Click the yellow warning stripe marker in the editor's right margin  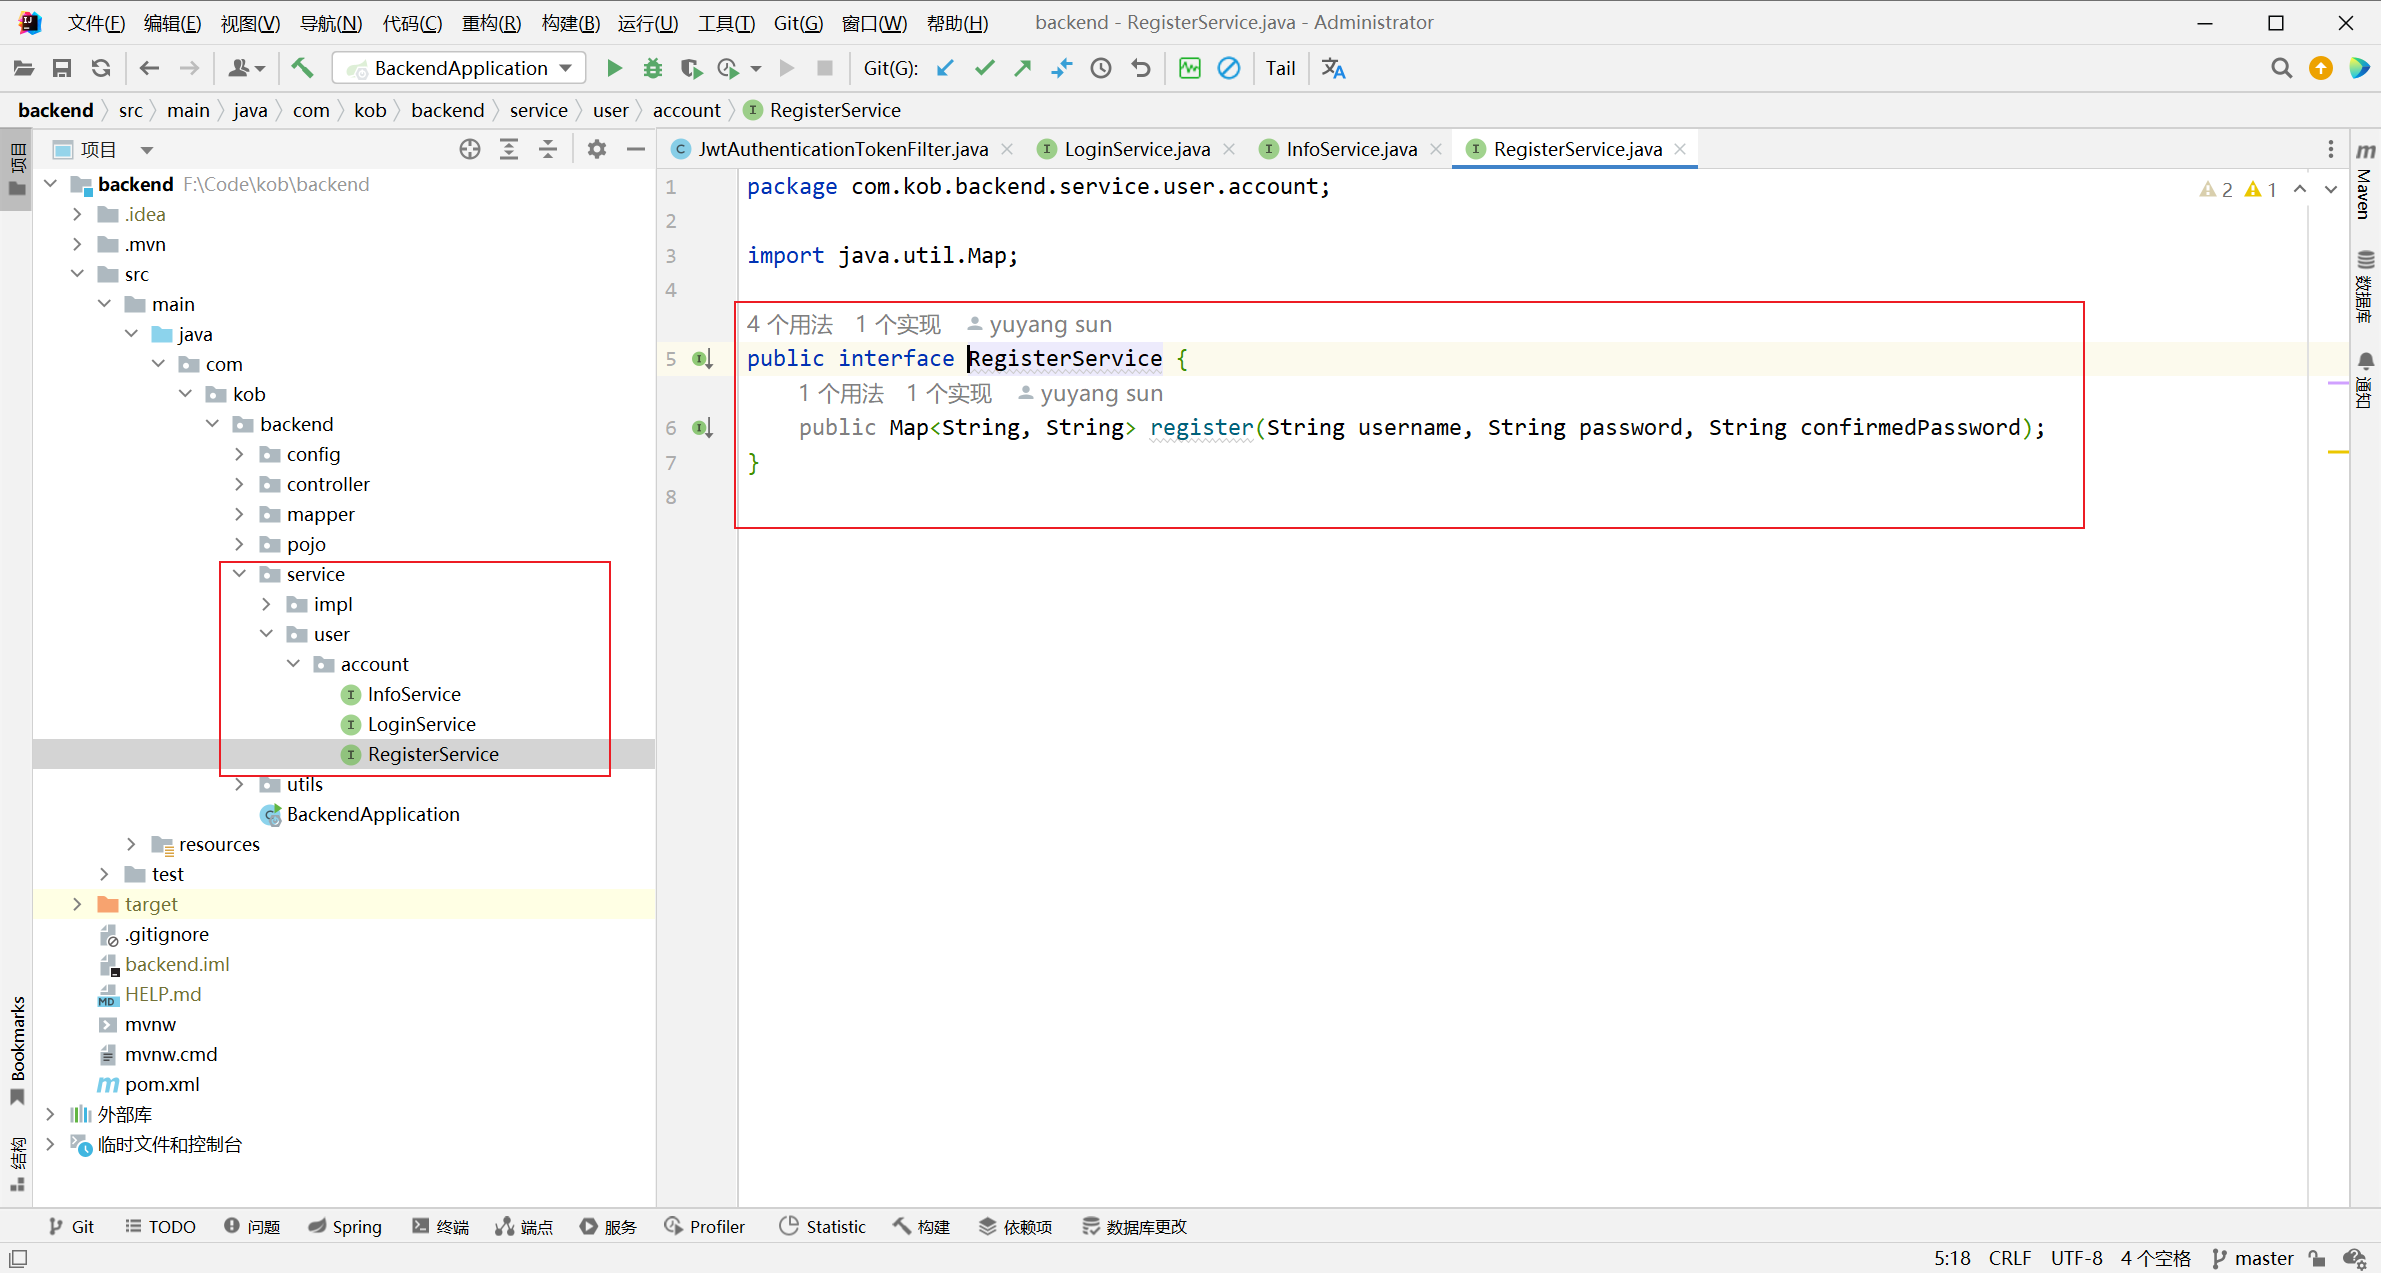[x=2337, y=452]
